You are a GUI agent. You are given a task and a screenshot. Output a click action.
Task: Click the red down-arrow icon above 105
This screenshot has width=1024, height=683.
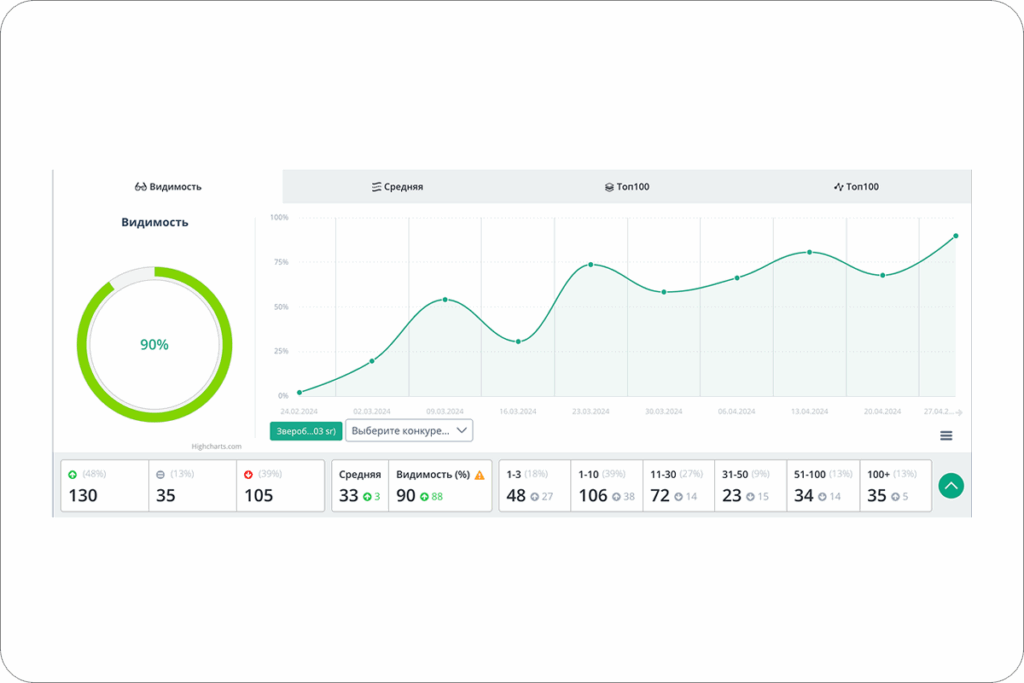pyautogui.click(x=248, y=475)
